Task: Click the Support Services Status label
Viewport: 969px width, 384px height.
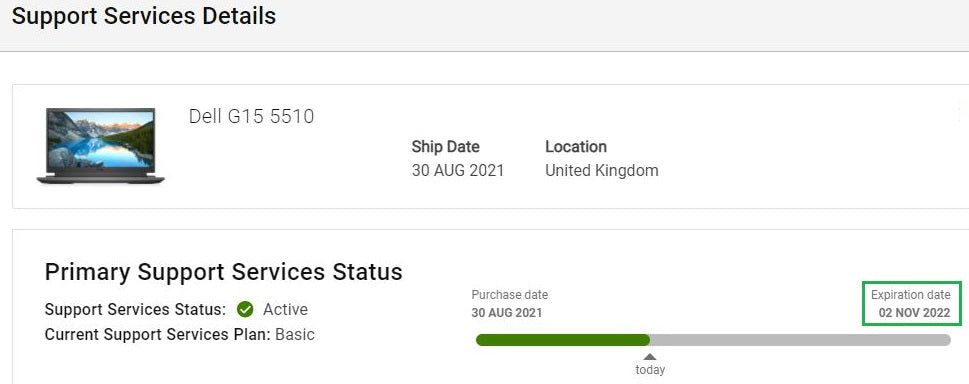Action: (135, 309)
